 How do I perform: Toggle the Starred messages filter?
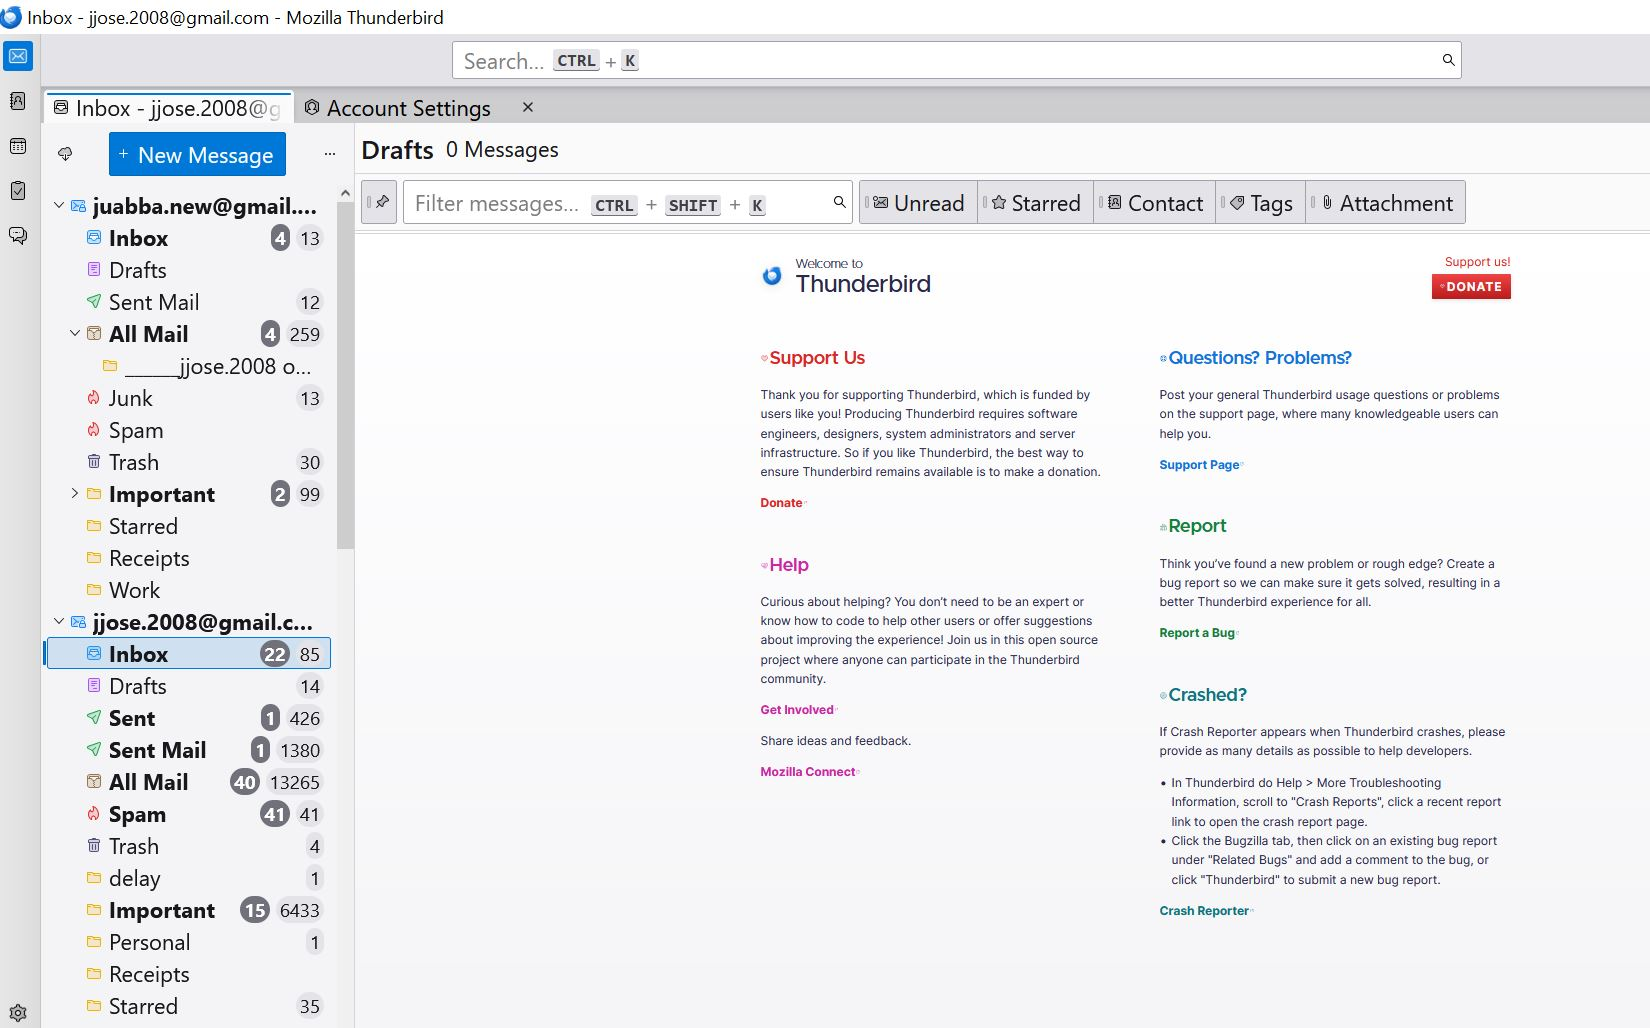pos(1035,203)
